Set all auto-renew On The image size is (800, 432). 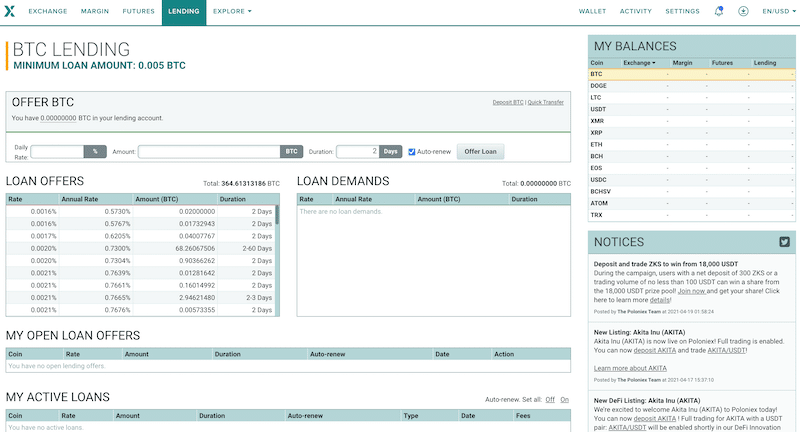(564, 400)
